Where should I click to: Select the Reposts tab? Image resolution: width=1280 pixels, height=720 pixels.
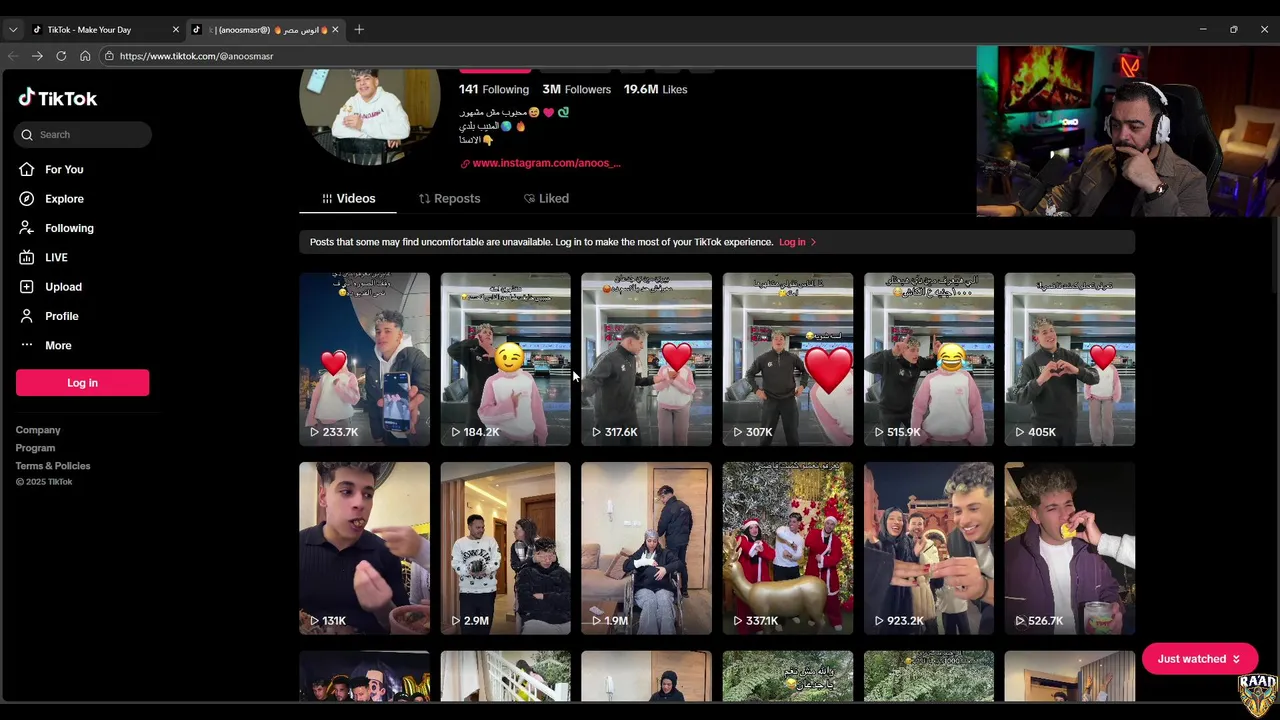click(449, 198)
